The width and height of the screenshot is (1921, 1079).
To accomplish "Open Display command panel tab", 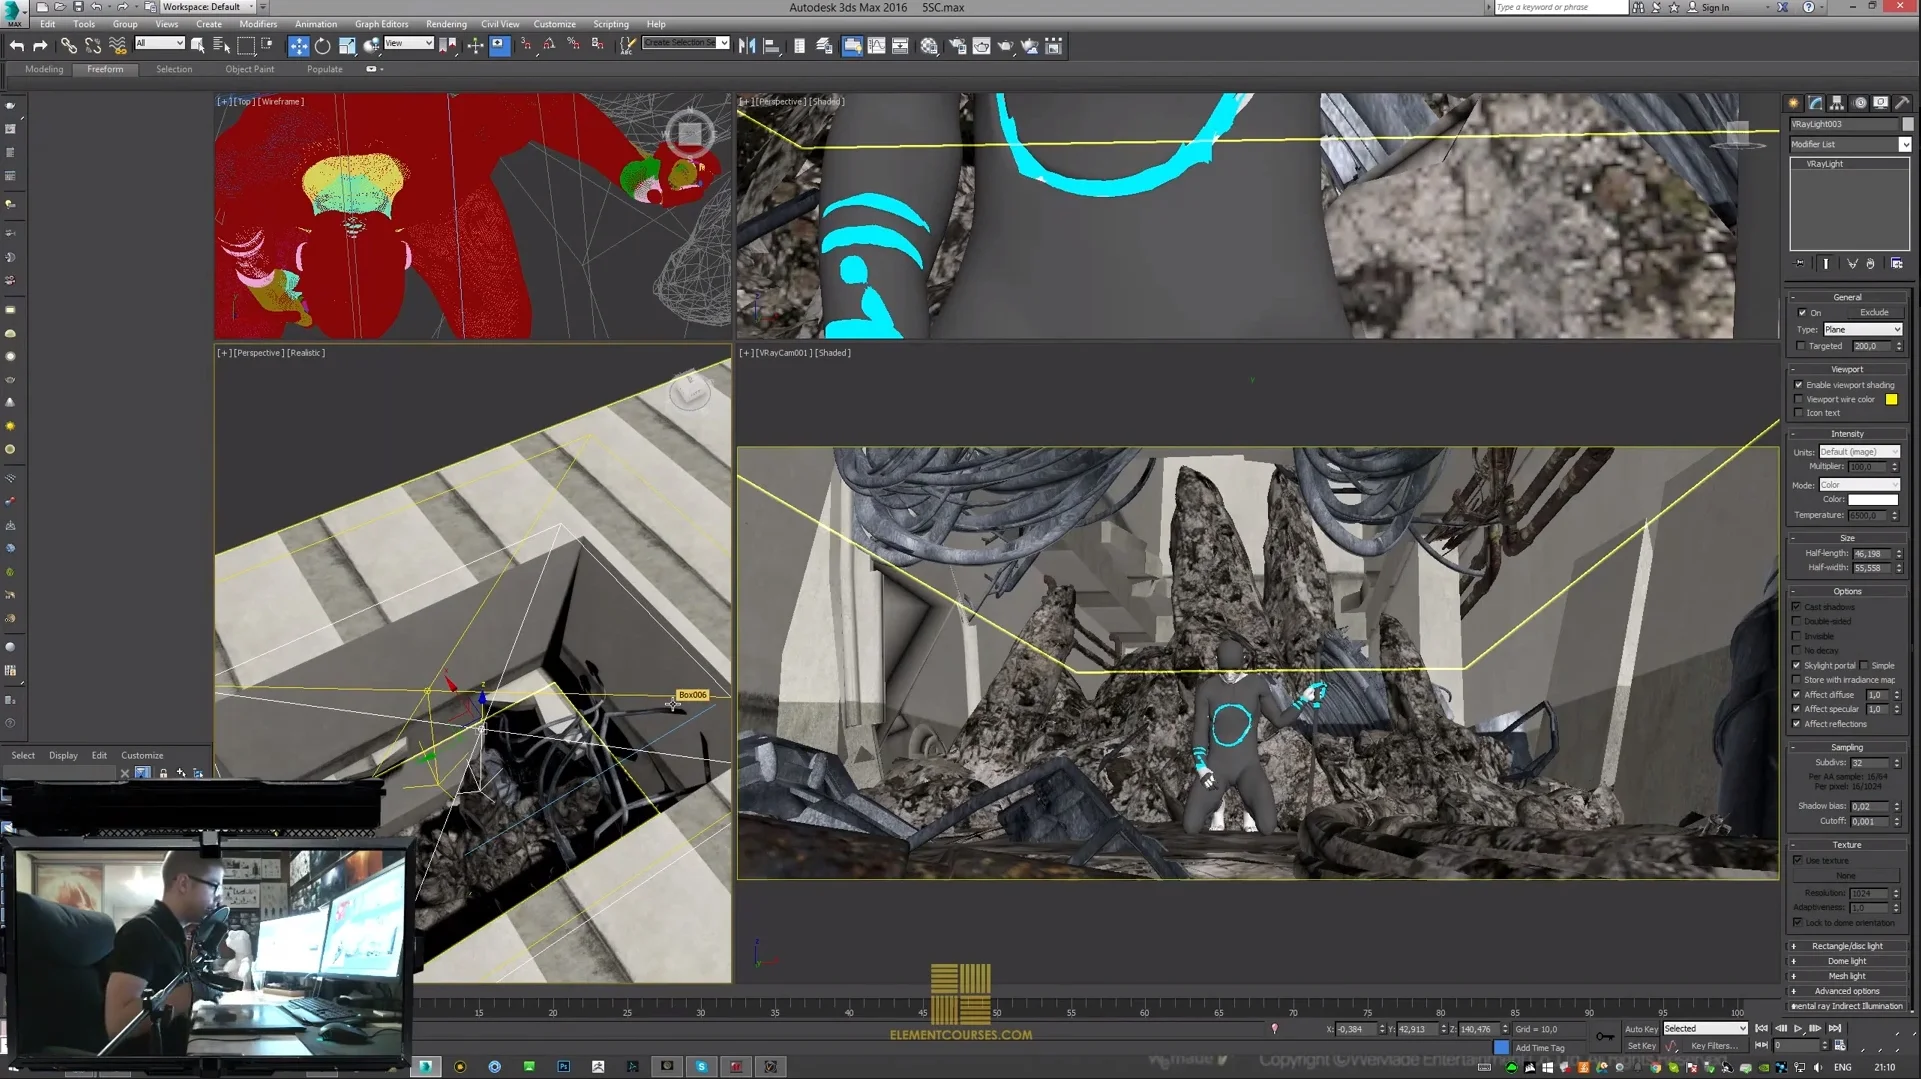I will 1881,102.
